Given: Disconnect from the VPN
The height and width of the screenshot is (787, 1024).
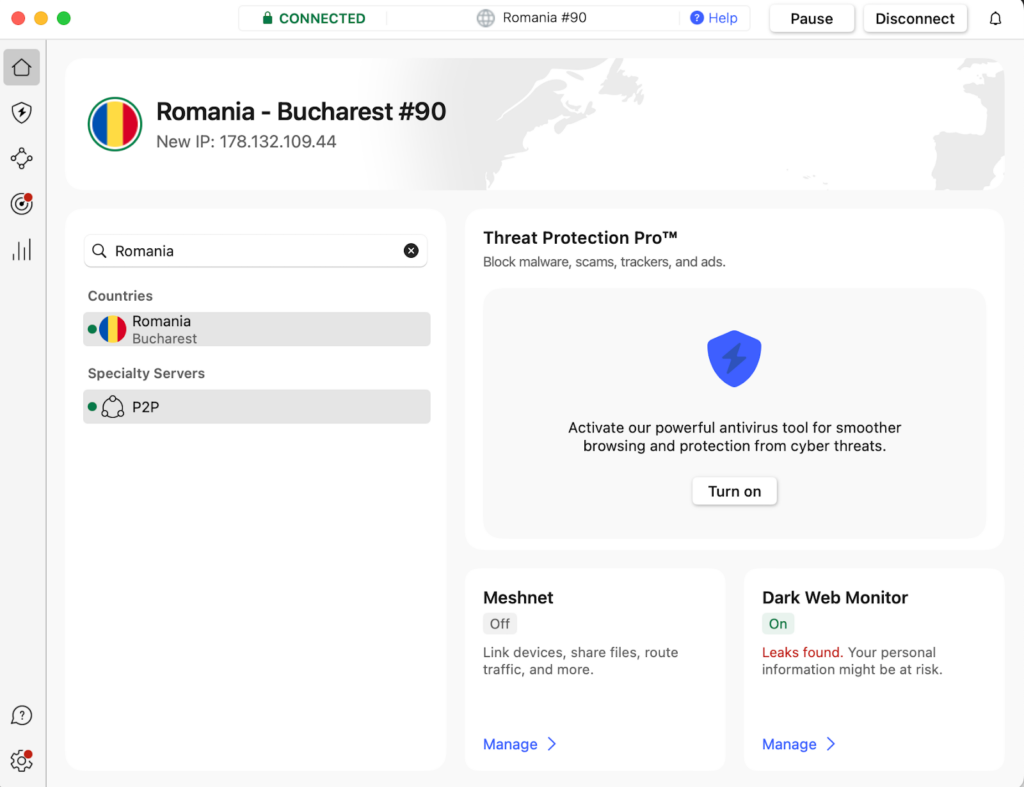Looking at the screenshot, I should 915,18.
